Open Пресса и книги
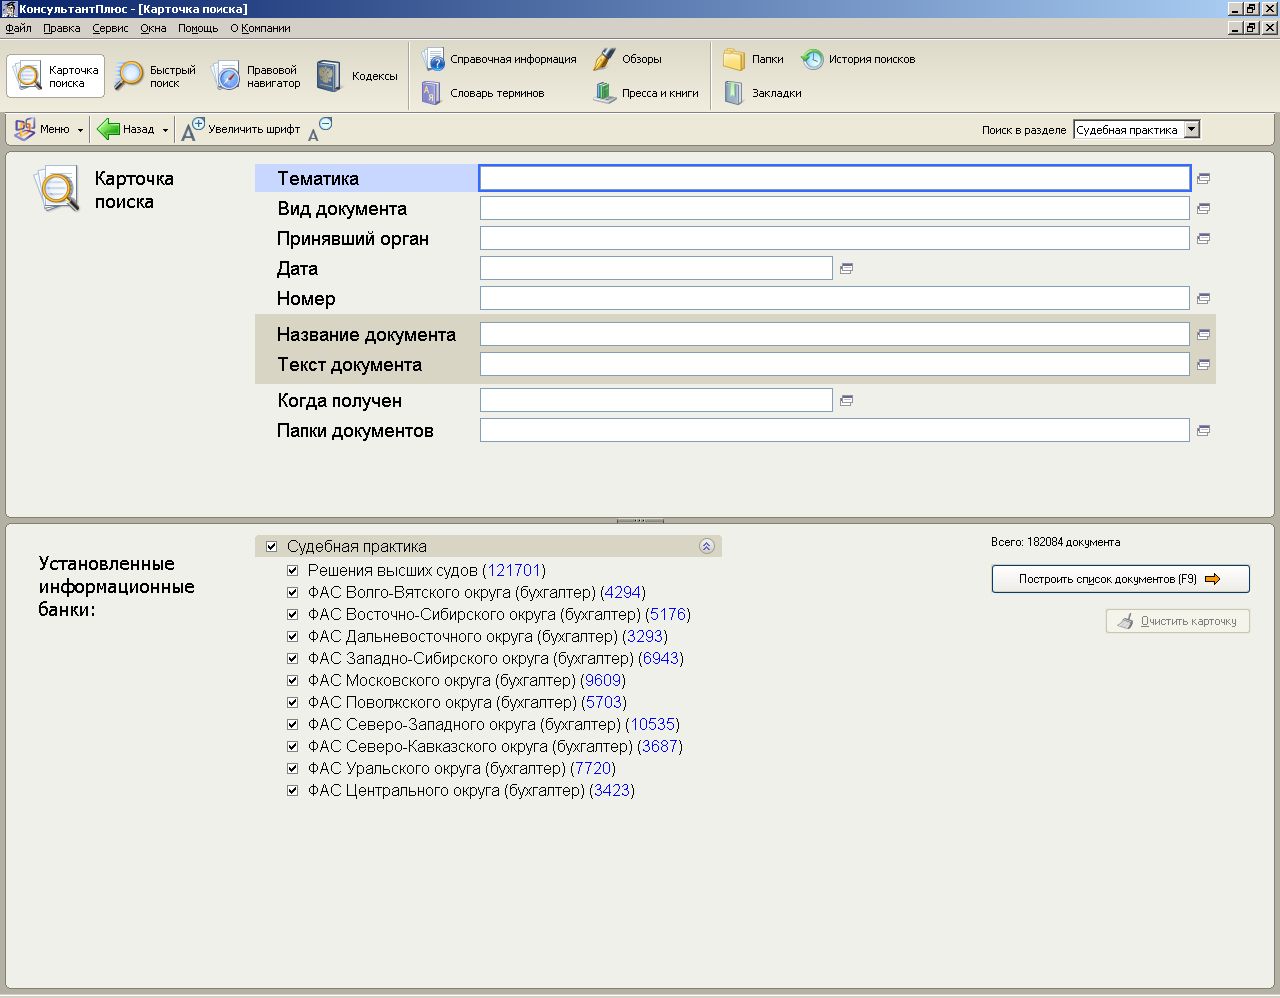The width and height of the screenshot is (1280, 998). (646, 93)
